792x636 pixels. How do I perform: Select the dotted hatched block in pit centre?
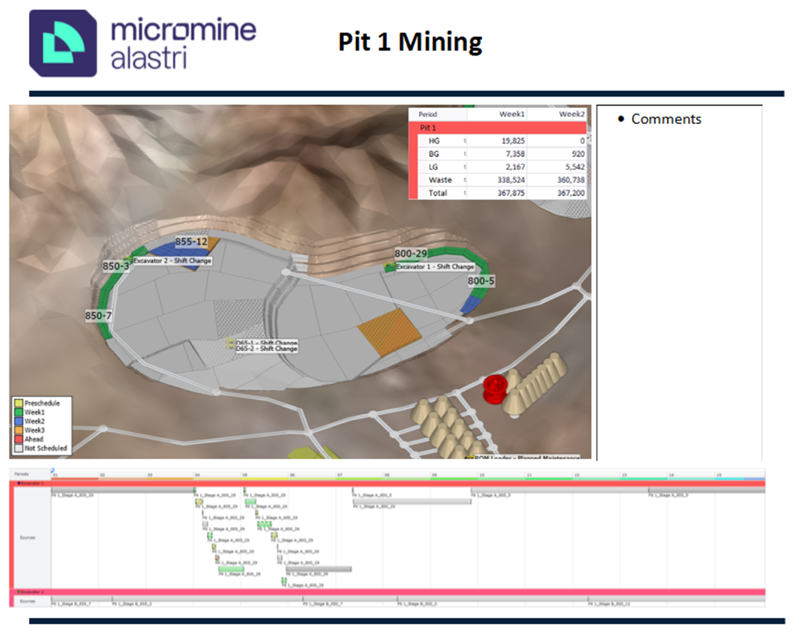[239, 319]
